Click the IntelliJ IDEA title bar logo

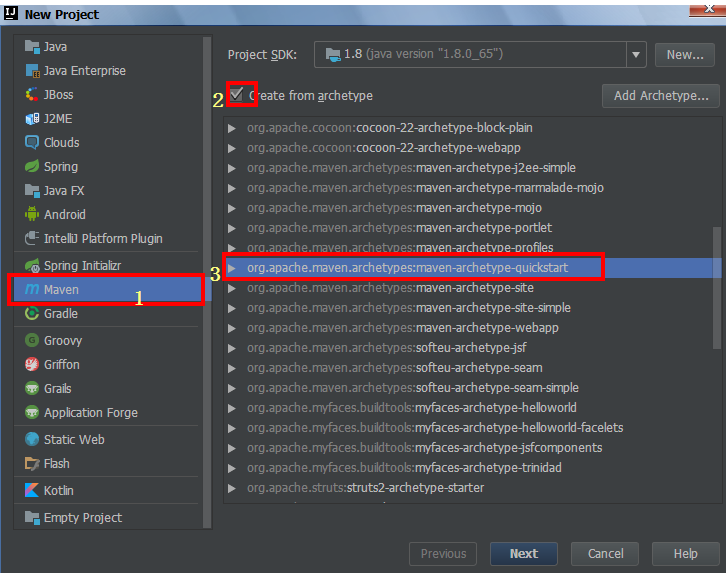point(11,13)
